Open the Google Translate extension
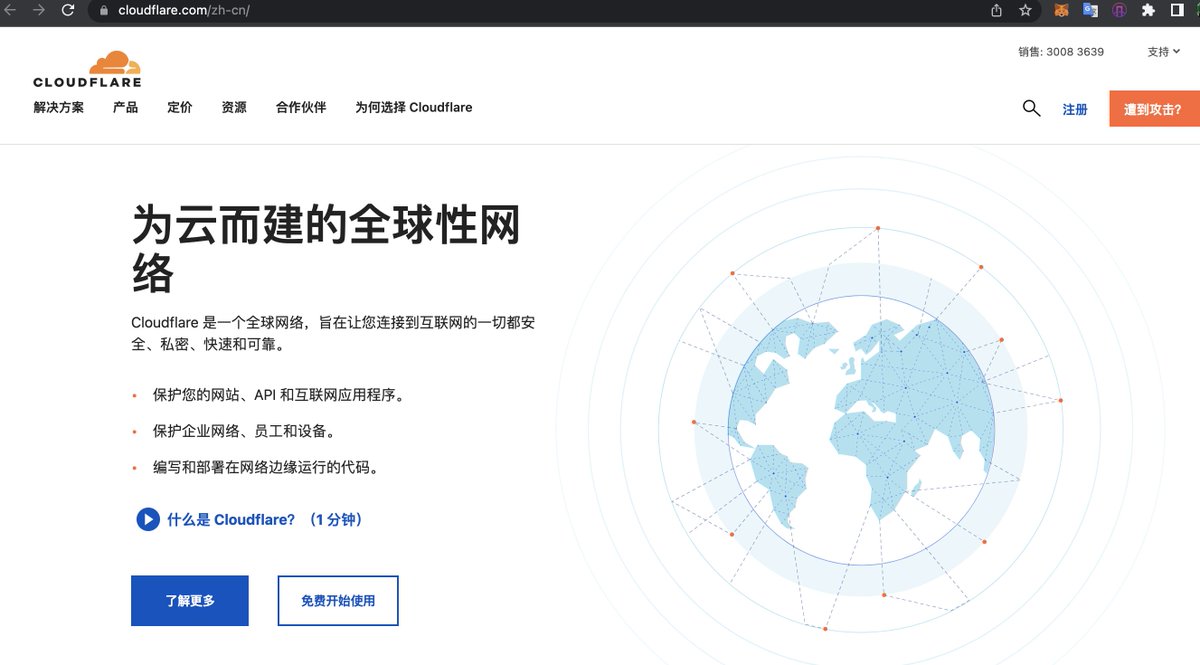This screenshot has height=665, width=1200. 1090,10
